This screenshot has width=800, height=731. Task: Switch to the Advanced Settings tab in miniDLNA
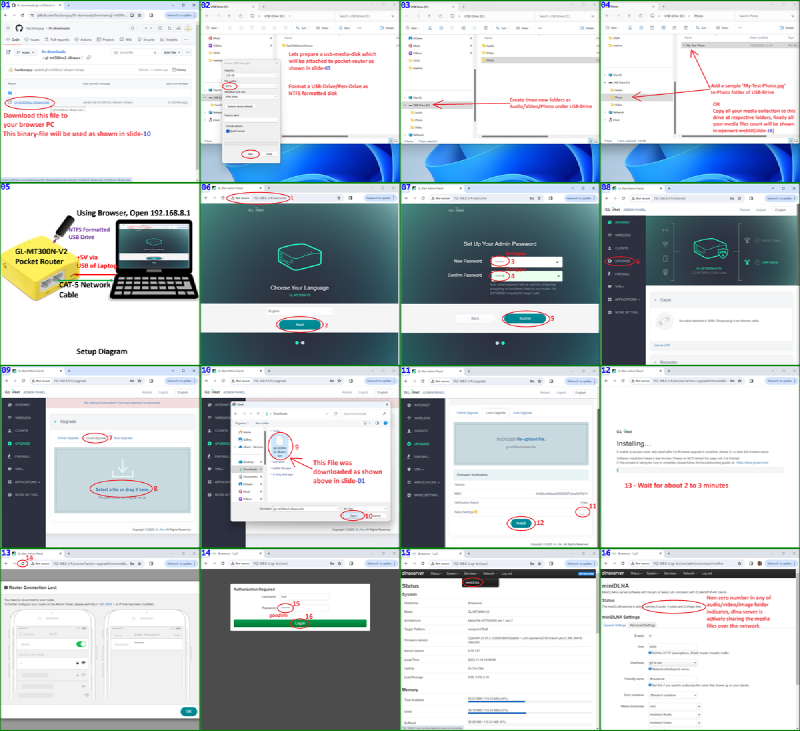pyautogui.click(x=643, y=625)
